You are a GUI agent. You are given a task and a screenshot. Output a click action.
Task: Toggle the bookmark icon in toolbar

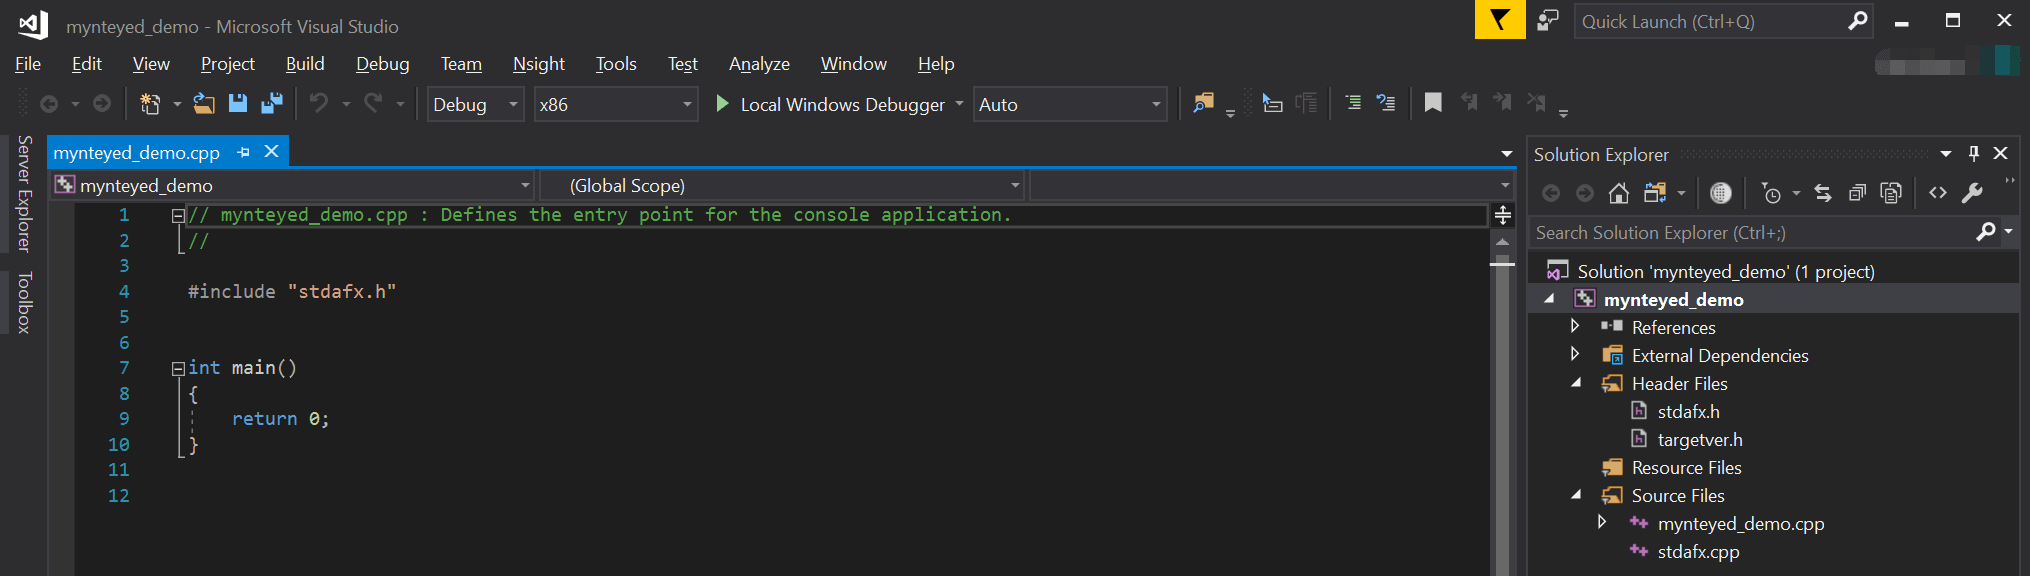[1433, 103]
